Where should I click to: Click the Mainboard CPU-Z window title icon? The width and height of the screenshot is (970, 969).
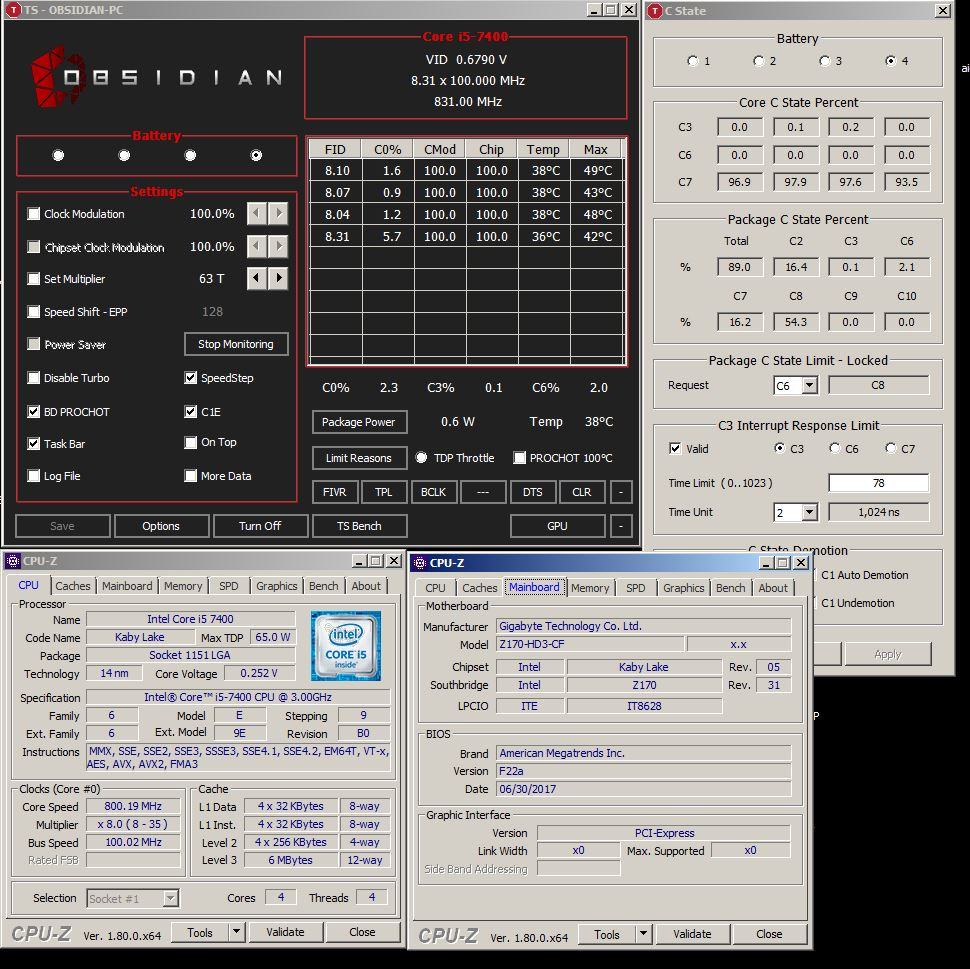[x=419, y=562]
